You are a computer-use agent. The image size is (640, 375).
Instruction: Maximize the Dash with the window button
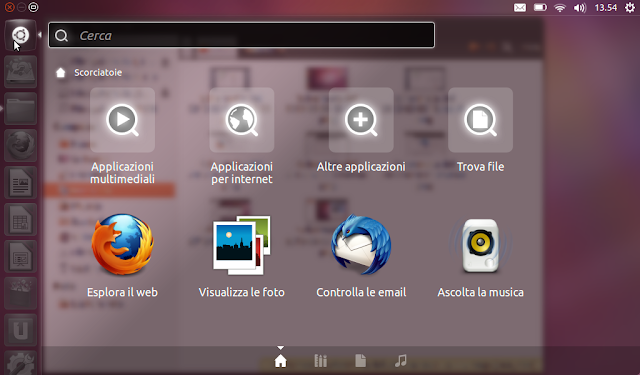33,7
